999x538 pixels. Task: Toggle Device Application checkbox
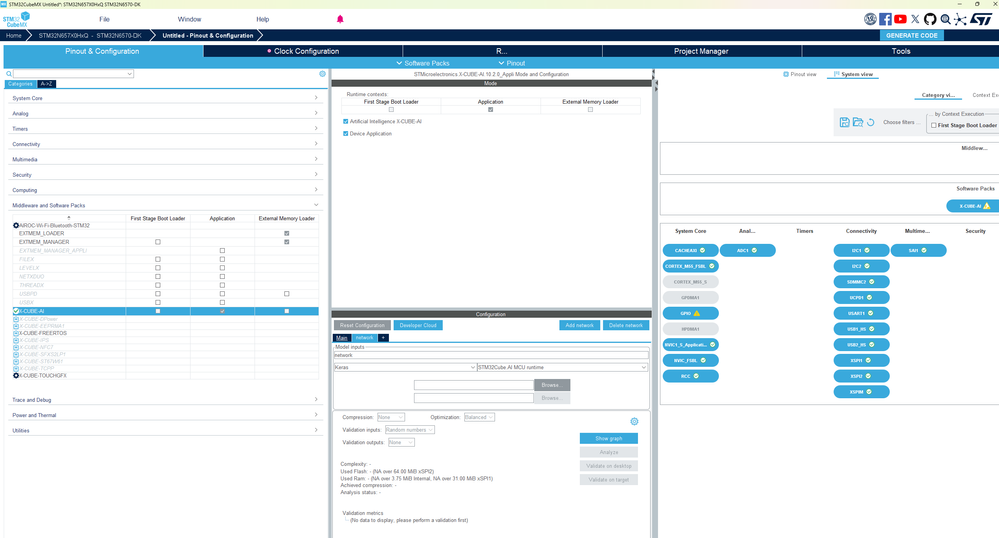[x=346, y=134]
